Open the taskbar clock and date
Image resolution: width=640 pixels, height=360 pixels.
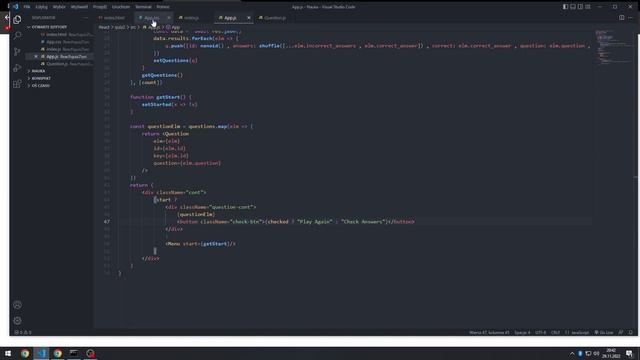tap(611, 353)
